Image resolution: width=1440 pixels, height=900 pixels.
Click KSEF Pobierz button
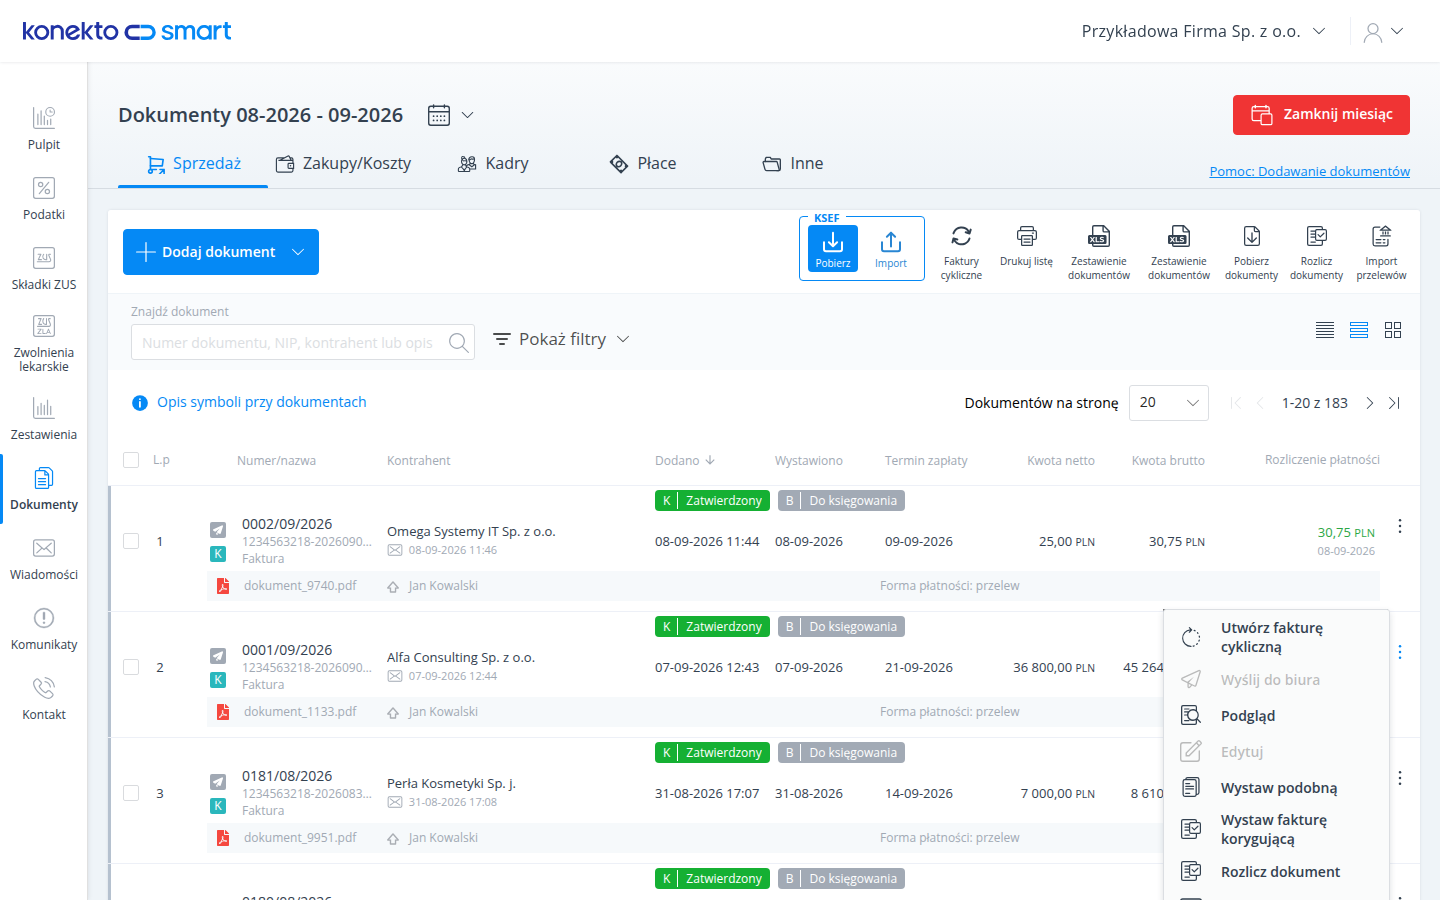833,248
